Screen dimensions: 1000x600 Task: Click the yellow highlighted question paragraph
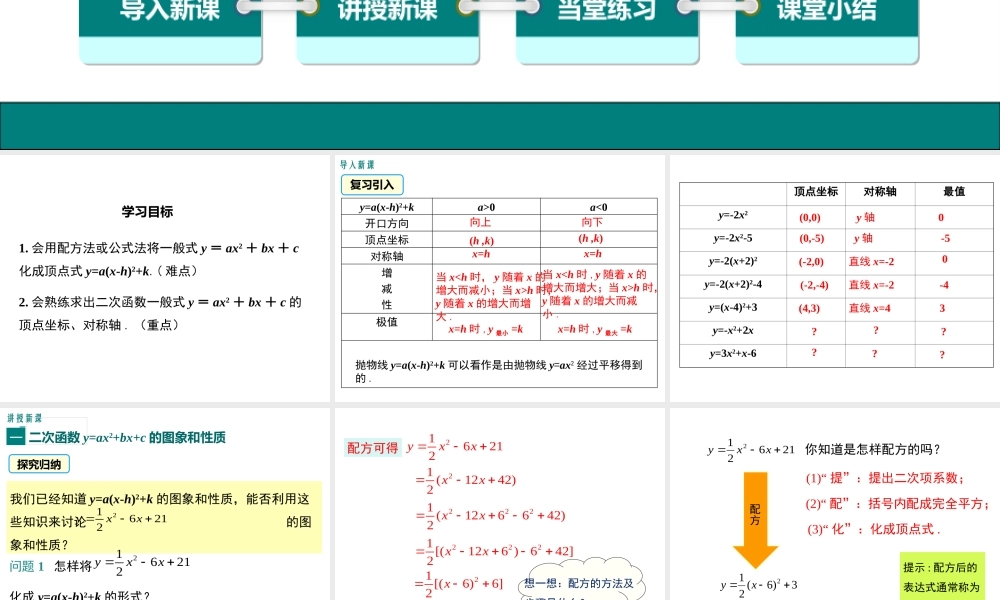point(164,518)
